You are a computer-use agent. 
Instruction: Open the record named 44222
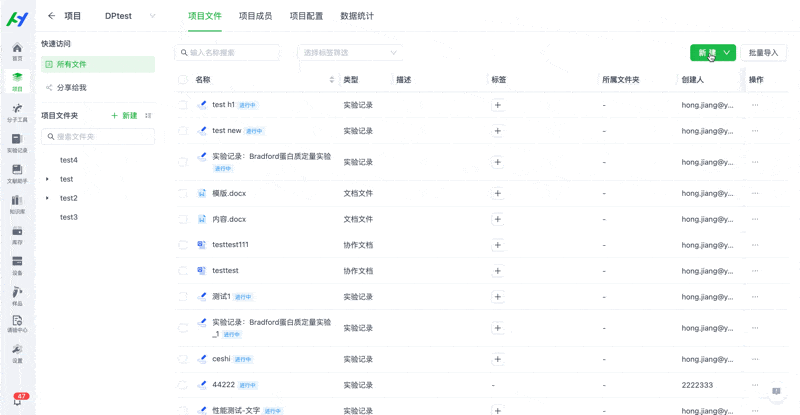point(223,385)
